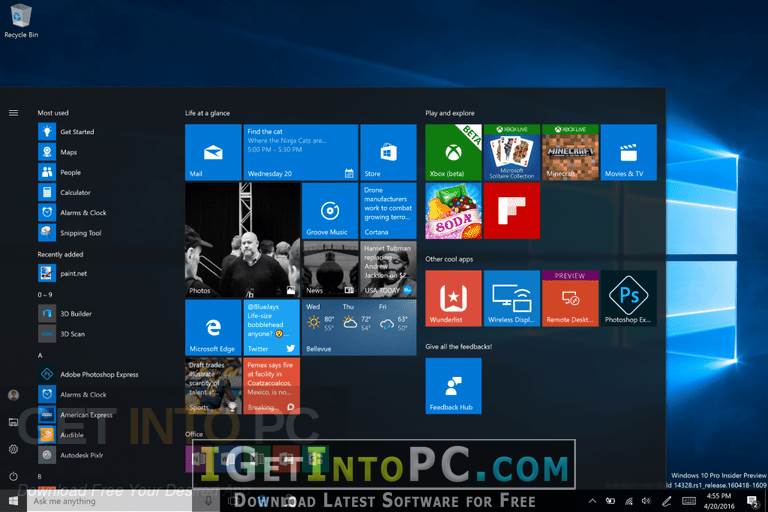
Task: Launch the Microsoft Edge tile
Action: [213, 327]
